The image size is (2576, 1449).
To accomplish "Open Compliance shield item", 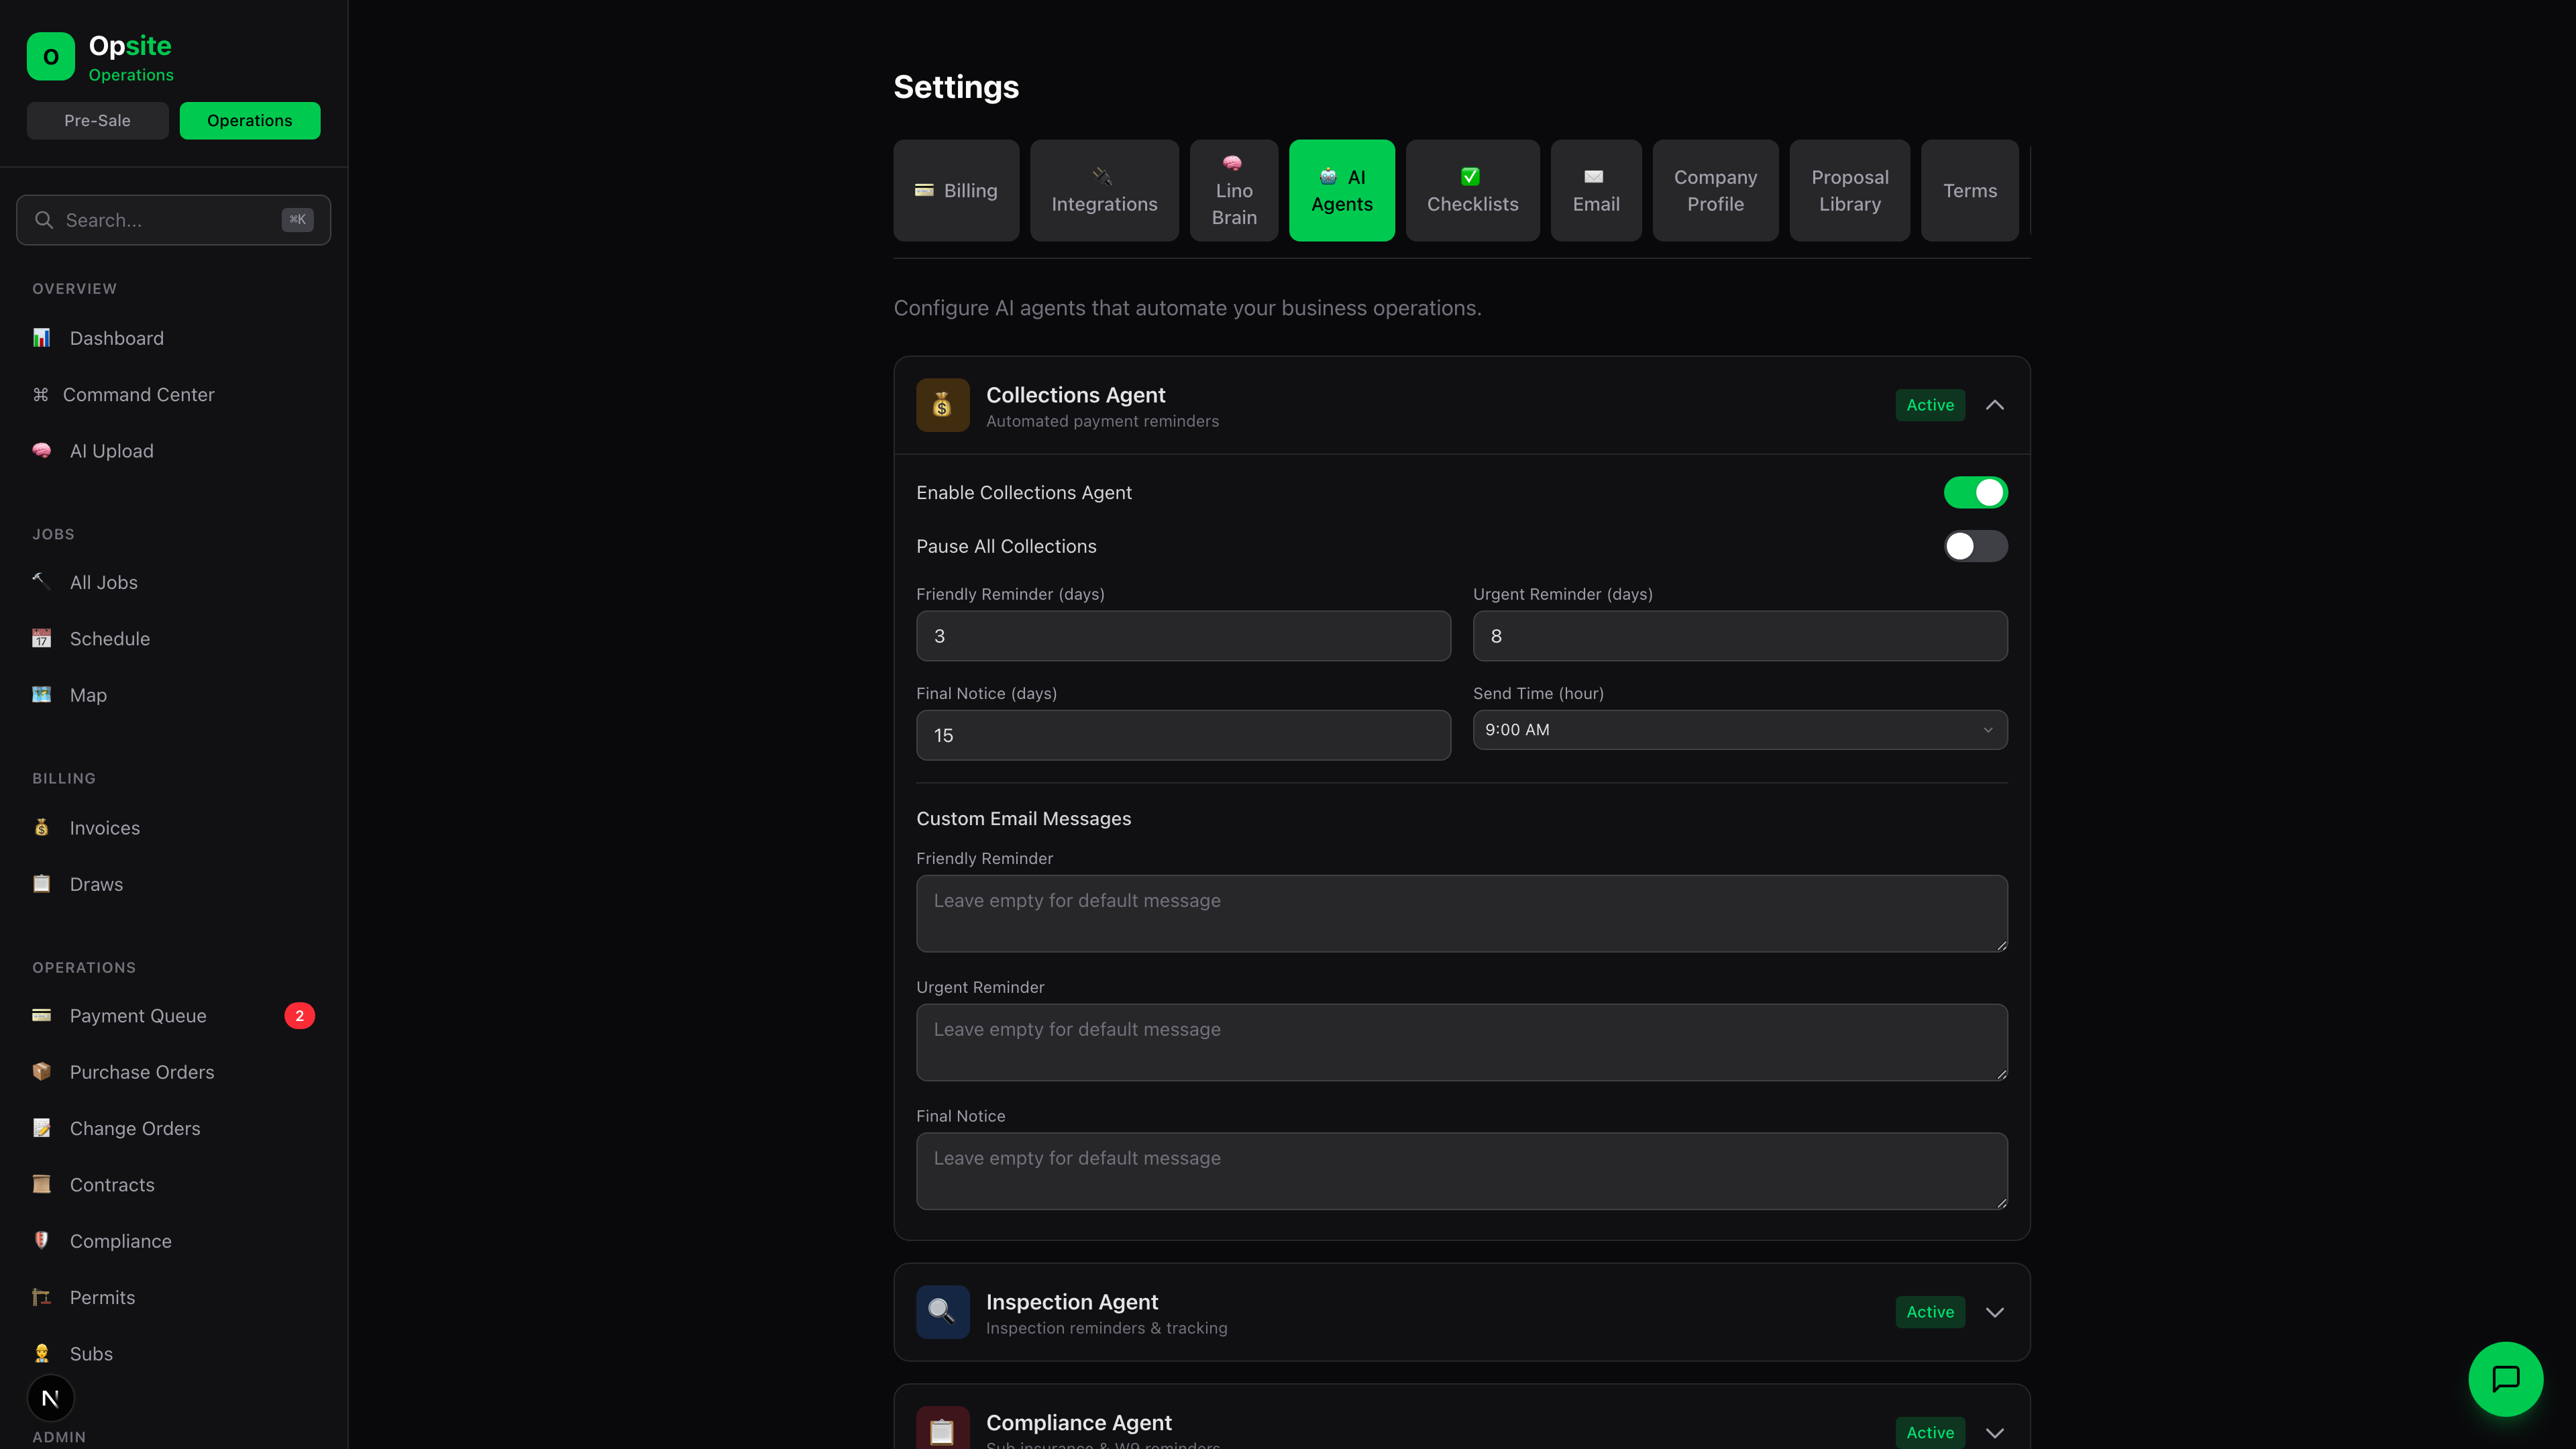I will click(173, 1241).
